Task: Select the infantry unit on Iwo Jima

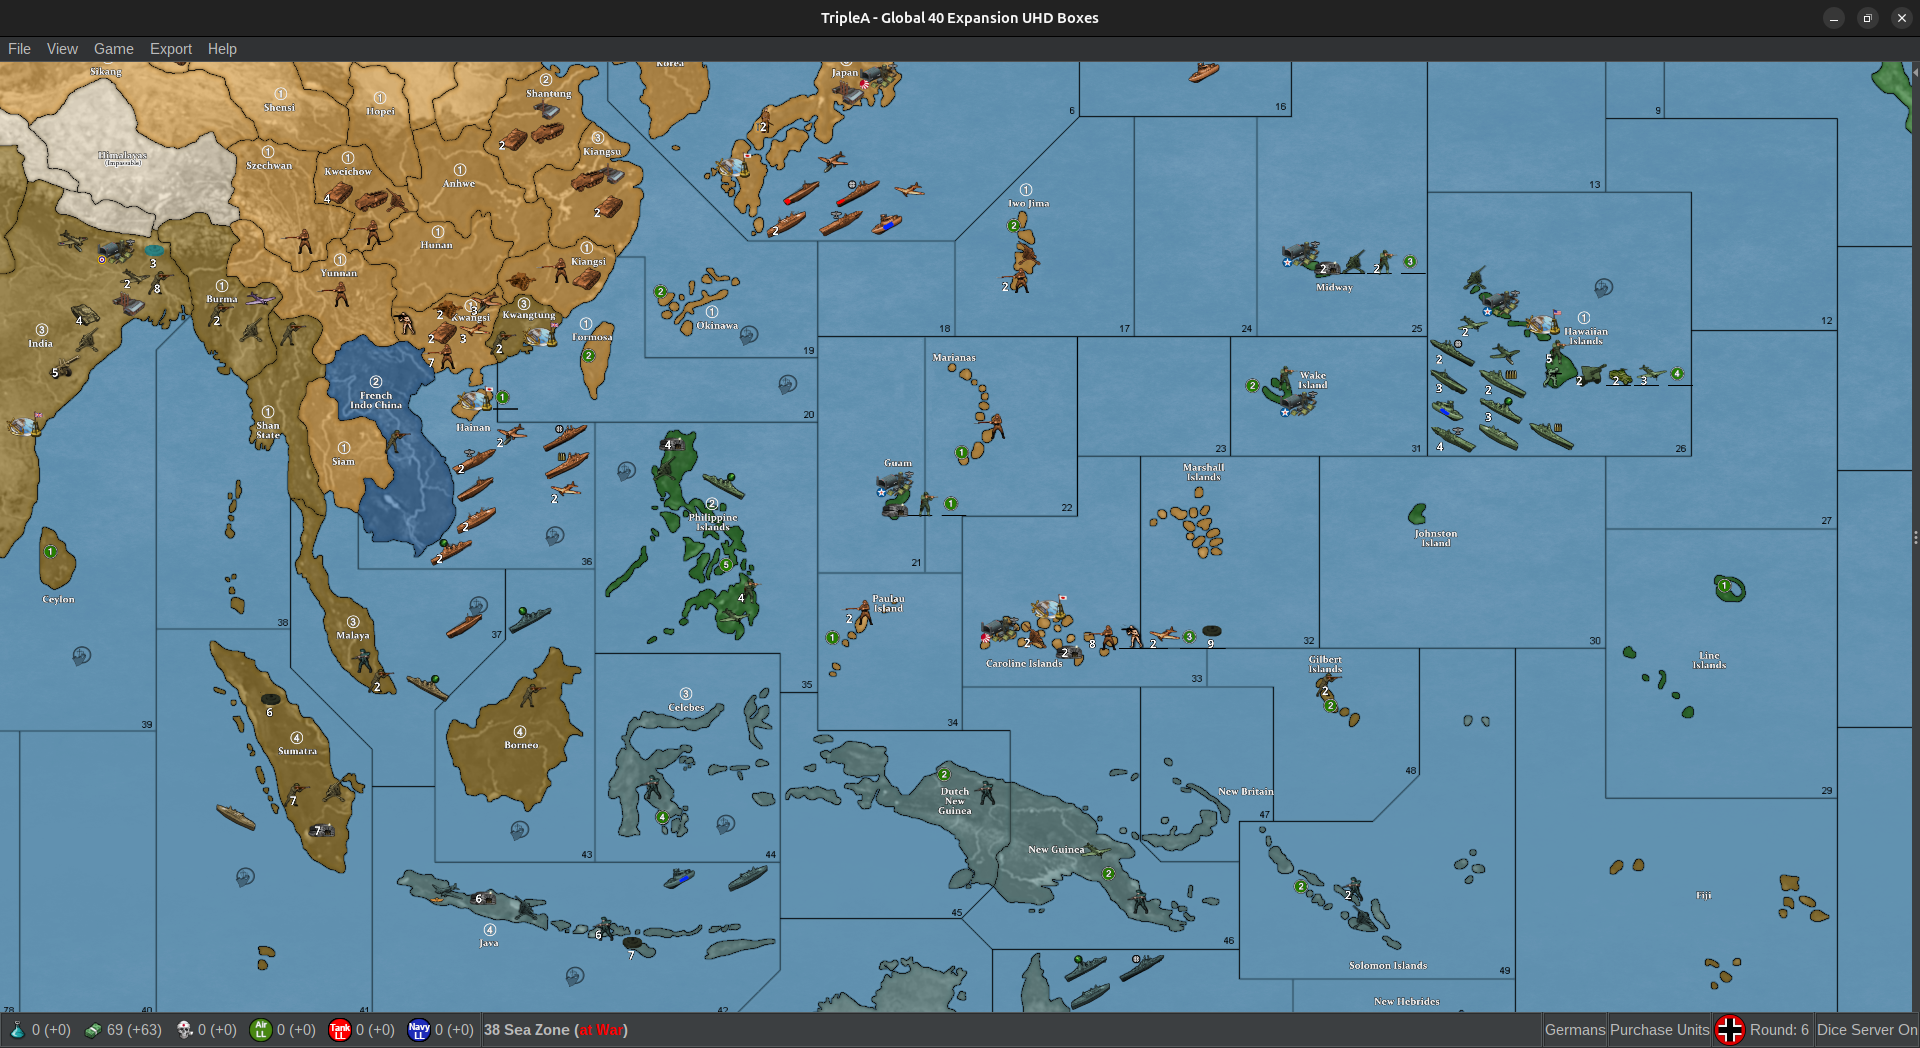Action: 1020,281
